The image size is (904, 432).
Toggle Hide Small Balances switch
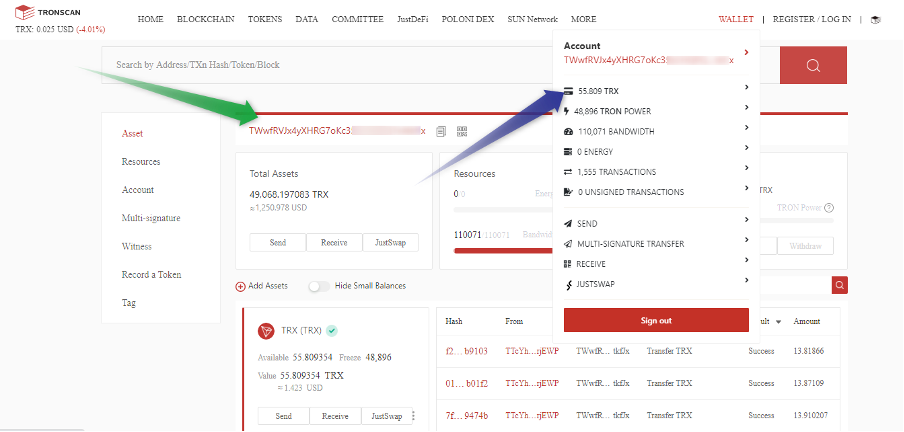[x=319, y=286]
